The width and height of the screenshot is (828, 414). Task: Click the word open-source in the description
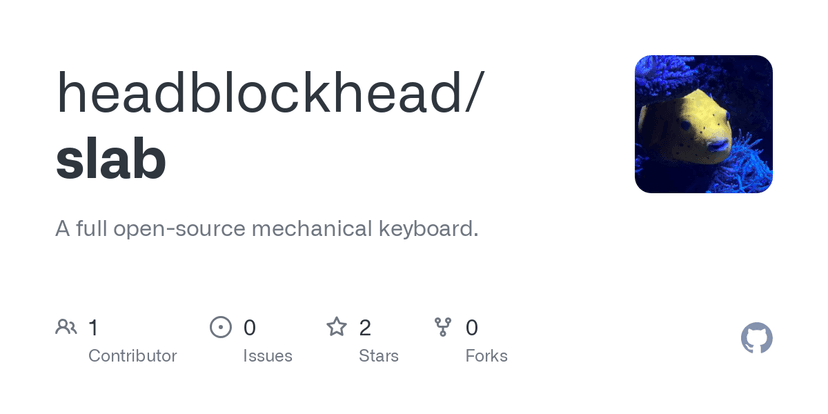pos(179,229)
